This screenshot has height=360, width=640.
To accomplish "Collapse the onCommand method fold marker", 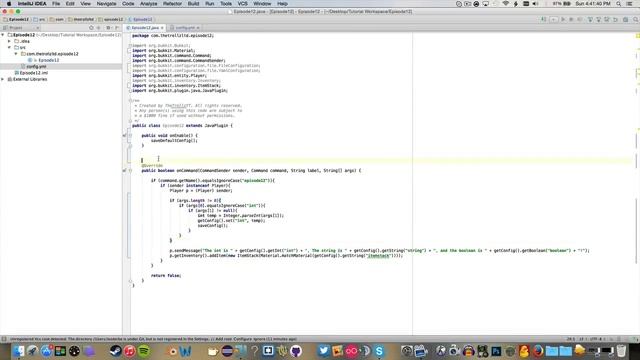I will pos(130,171).
